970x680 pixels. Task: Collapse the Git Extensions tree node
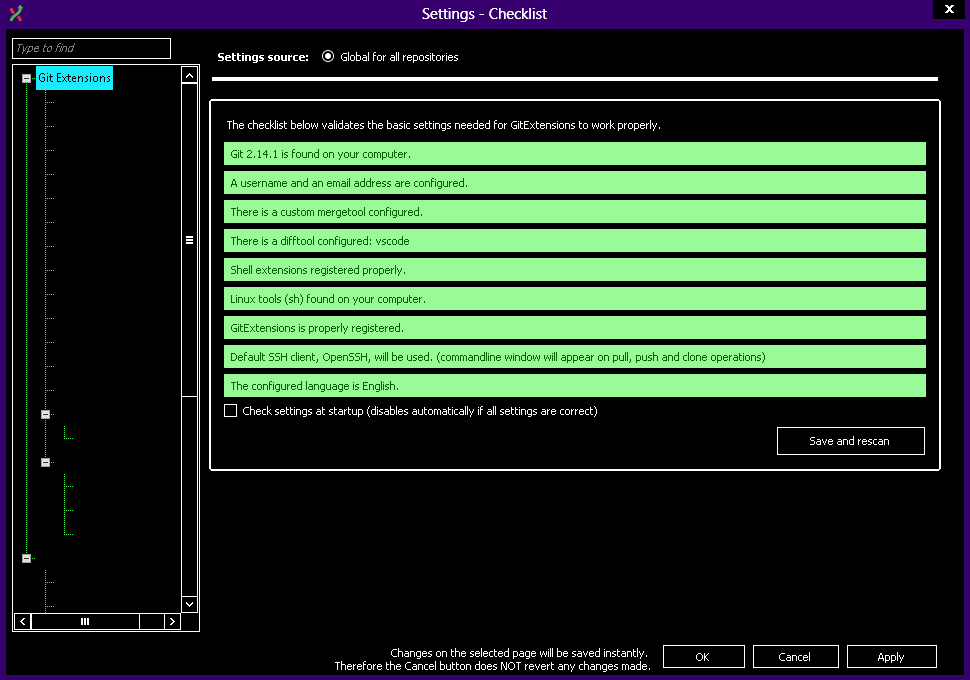click(x=27, y=79)
